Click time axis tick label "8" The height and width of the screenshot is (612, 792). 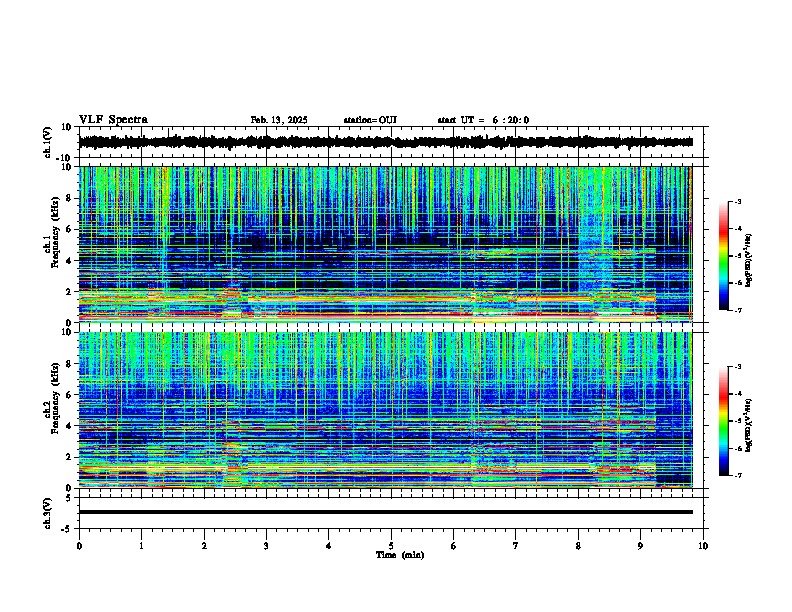tap(578, 546)
